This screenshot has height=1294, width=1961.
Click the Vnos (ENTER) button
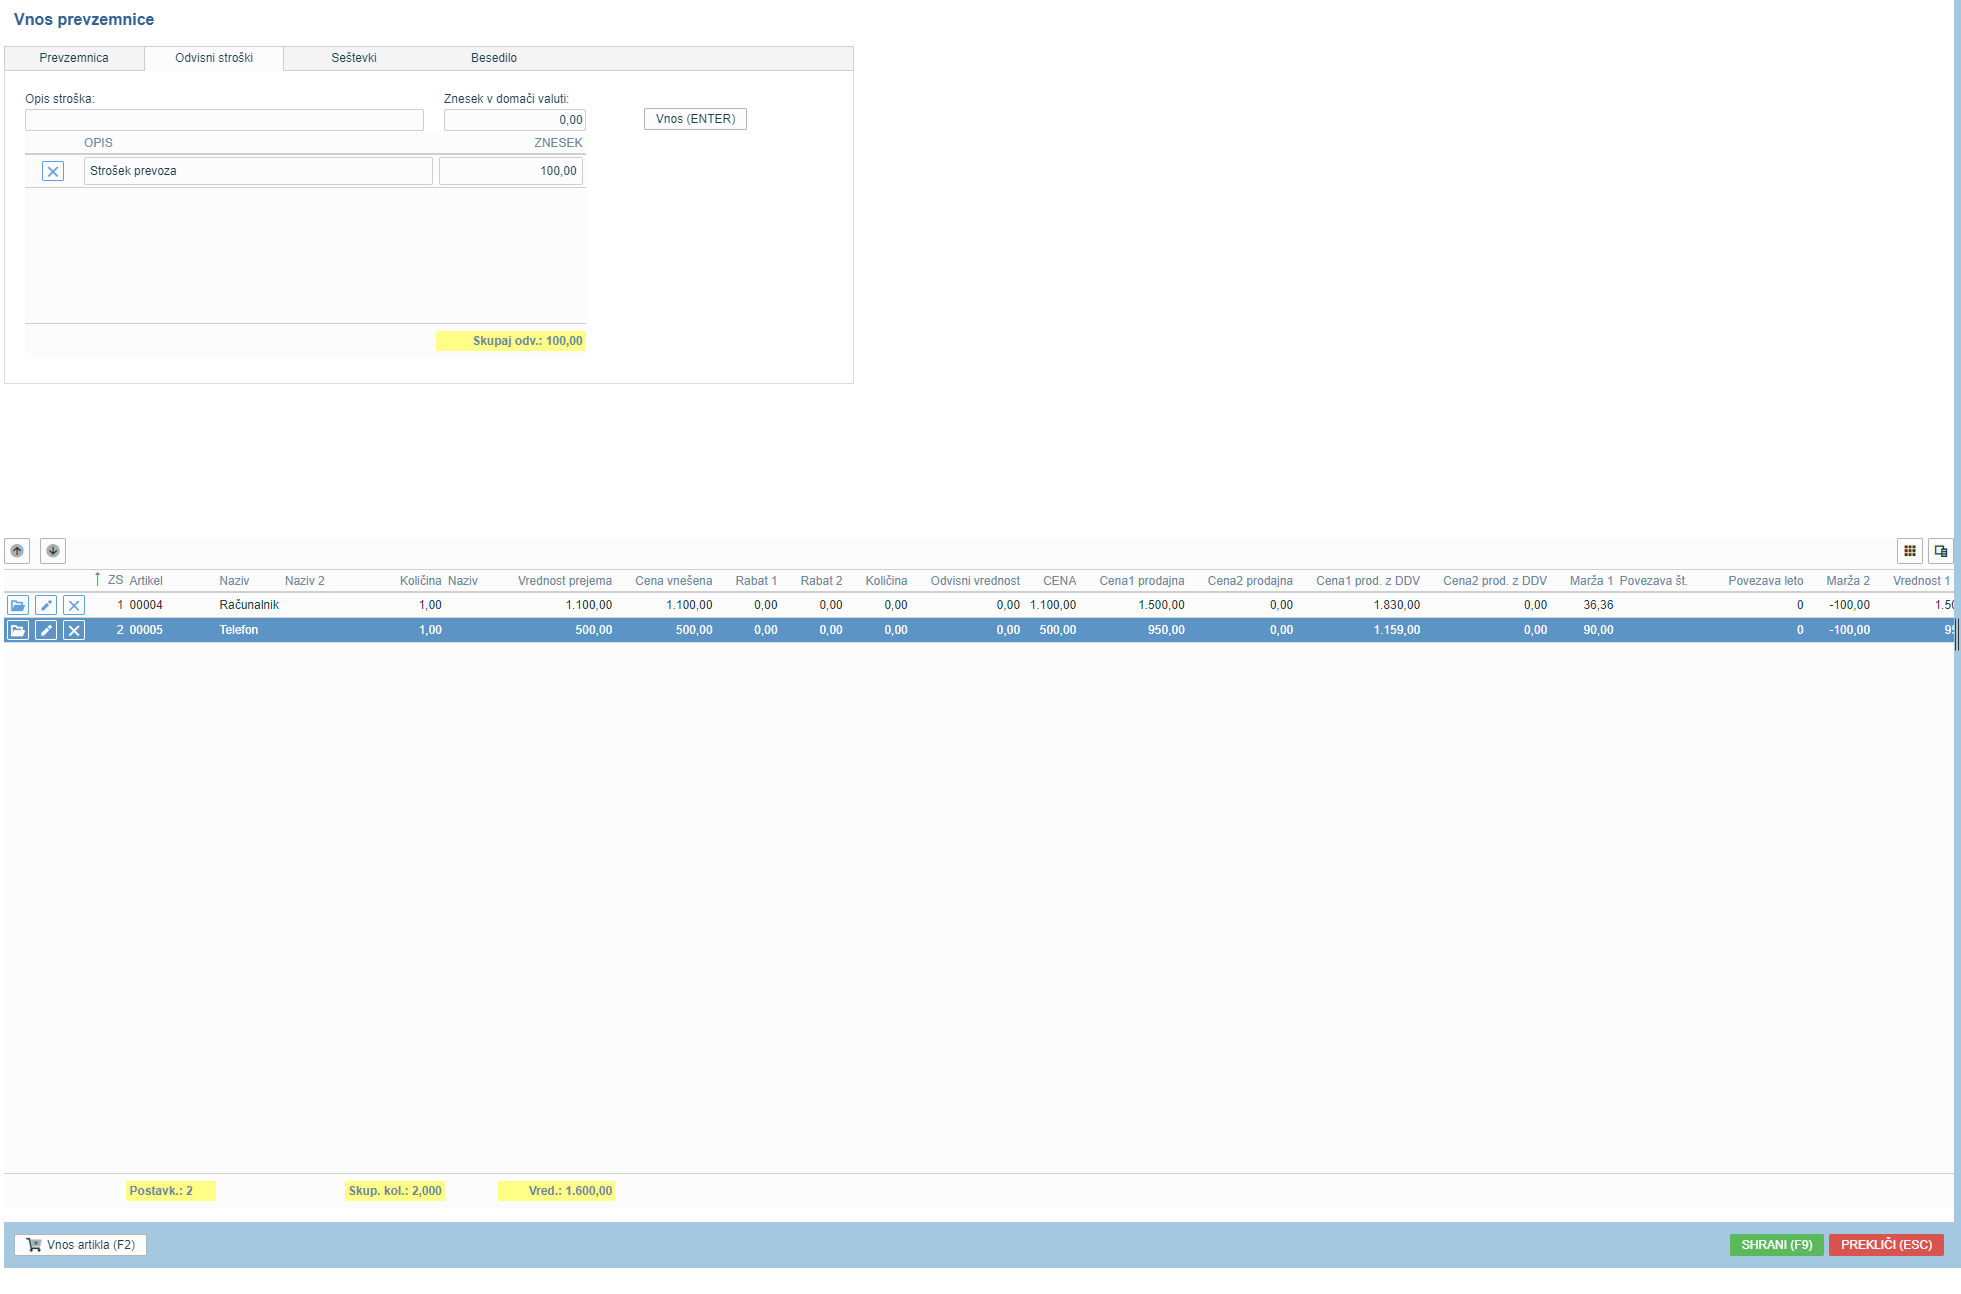pos(695,119)
